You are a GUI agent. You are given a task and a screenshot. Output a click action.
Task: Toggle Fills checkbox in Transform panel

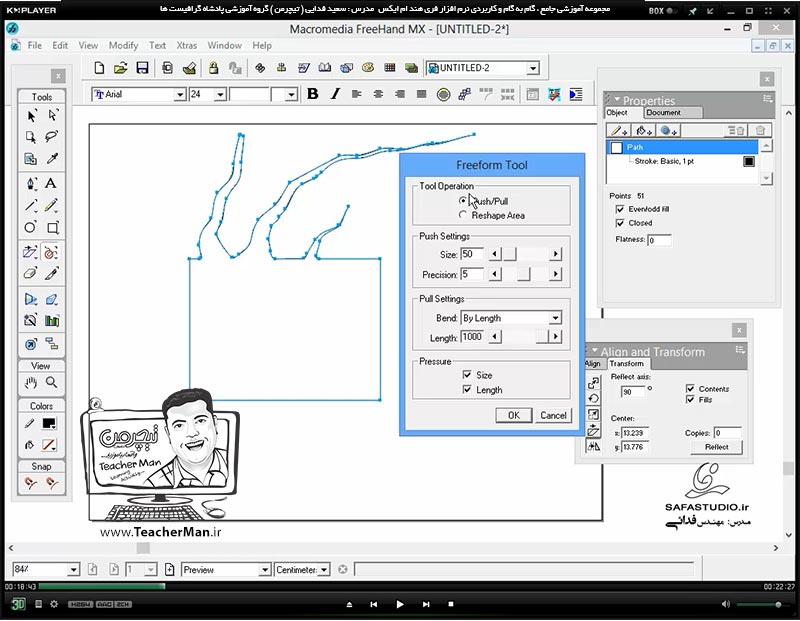tap(690, 400)
